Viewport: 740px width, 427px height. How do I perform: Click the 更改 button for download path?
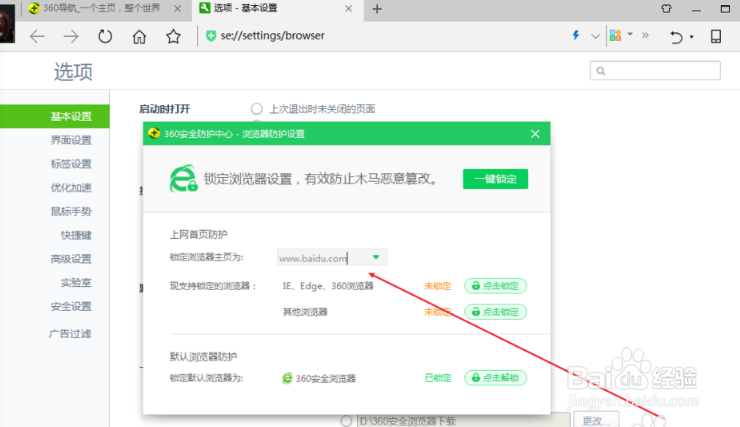tap(596, 420)
